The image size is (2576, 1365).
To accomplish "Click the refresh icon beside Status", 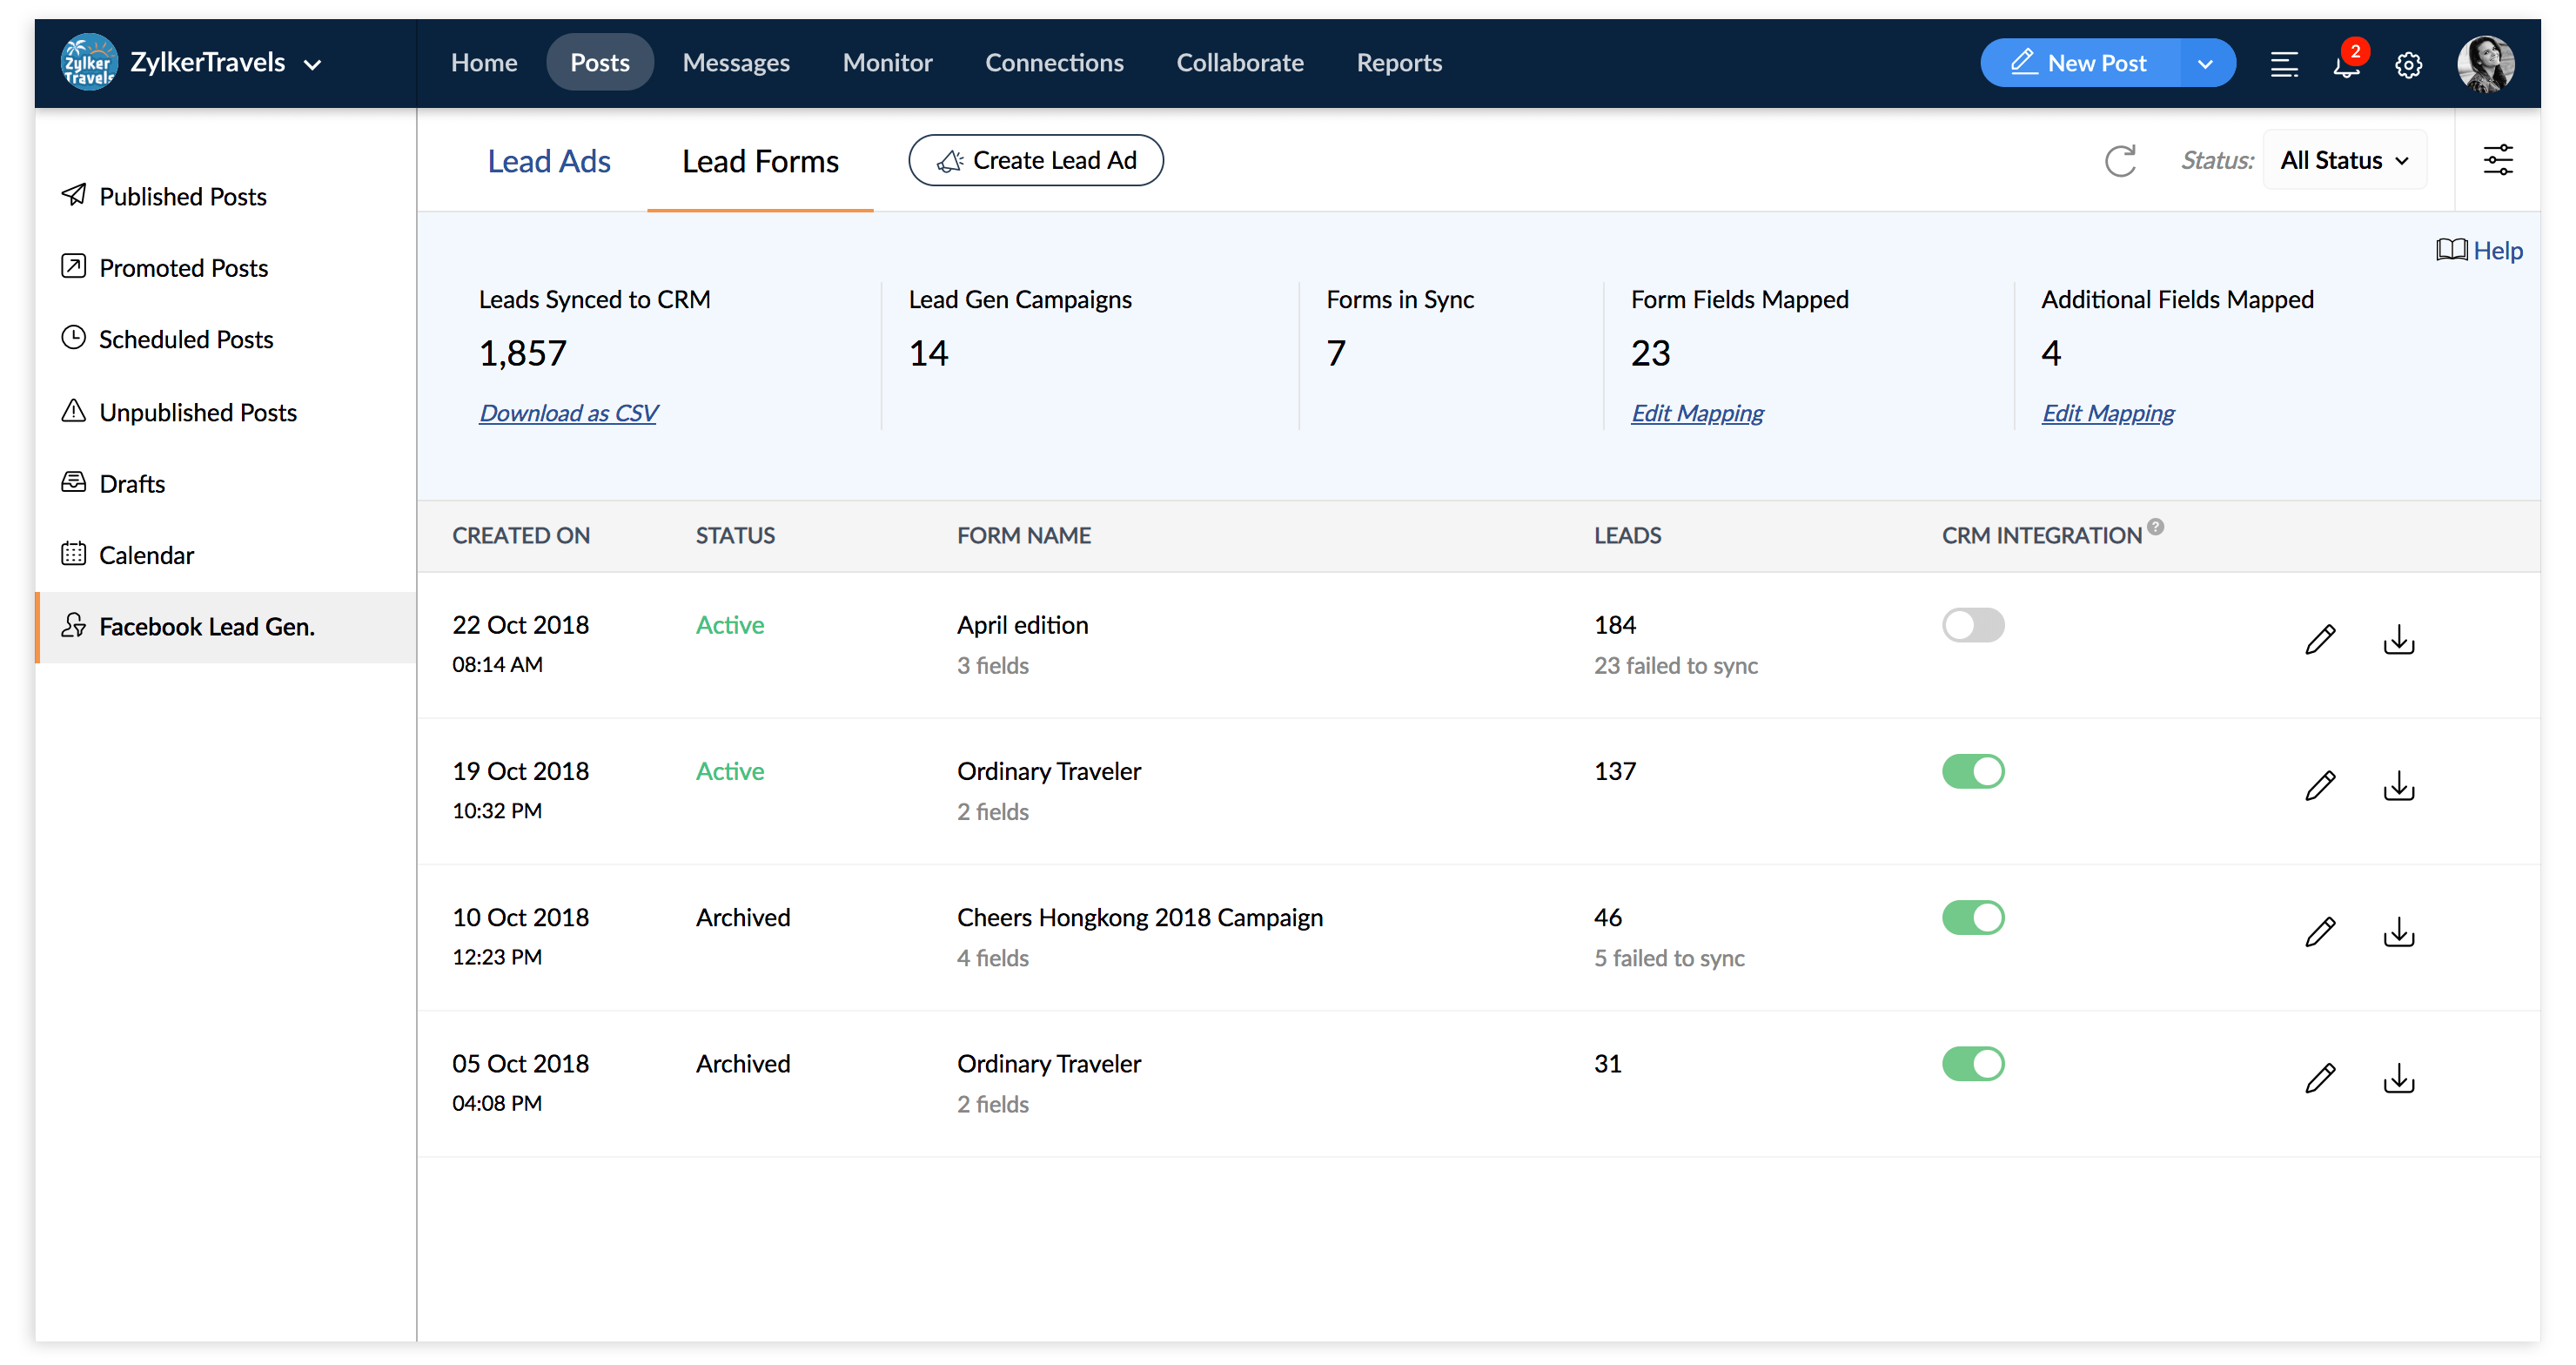I will click(x=2119, y=161).
